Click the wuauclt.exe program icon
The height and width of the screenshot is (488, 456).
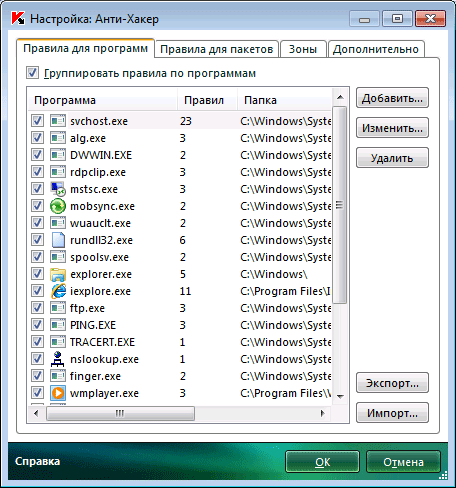click(x=58, y=223)
